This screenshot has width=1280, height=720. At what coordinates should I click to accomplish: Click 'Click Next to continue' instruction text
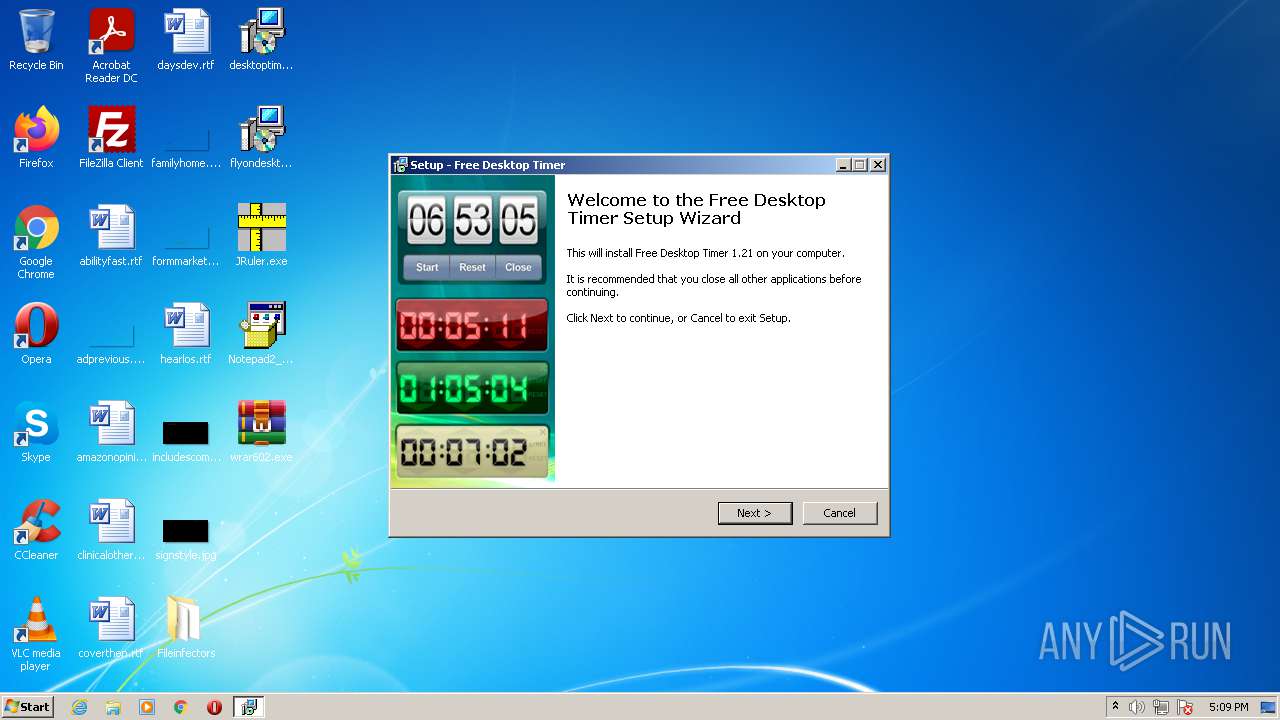pyautogui.click(x=678, y=318)
